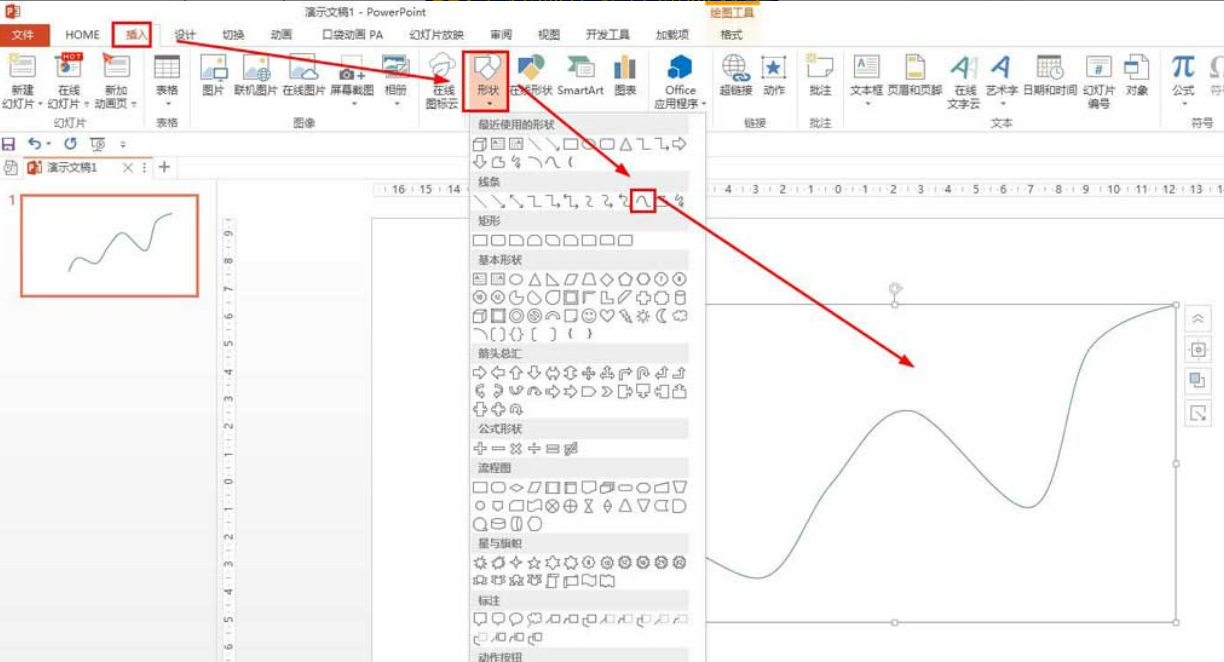Open 在线文字云 word cloud tool
Screen dimensions: 1224x662
[x=964, y=84]
